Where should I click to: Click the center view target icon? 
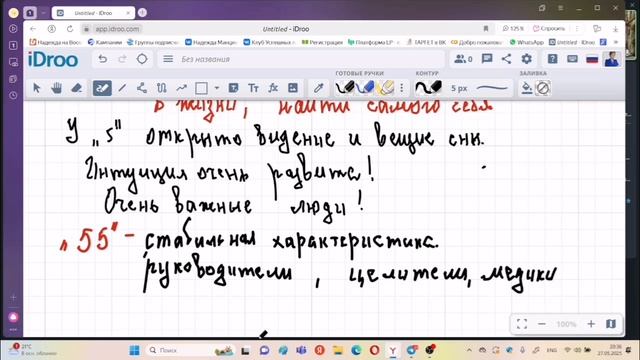142,59
